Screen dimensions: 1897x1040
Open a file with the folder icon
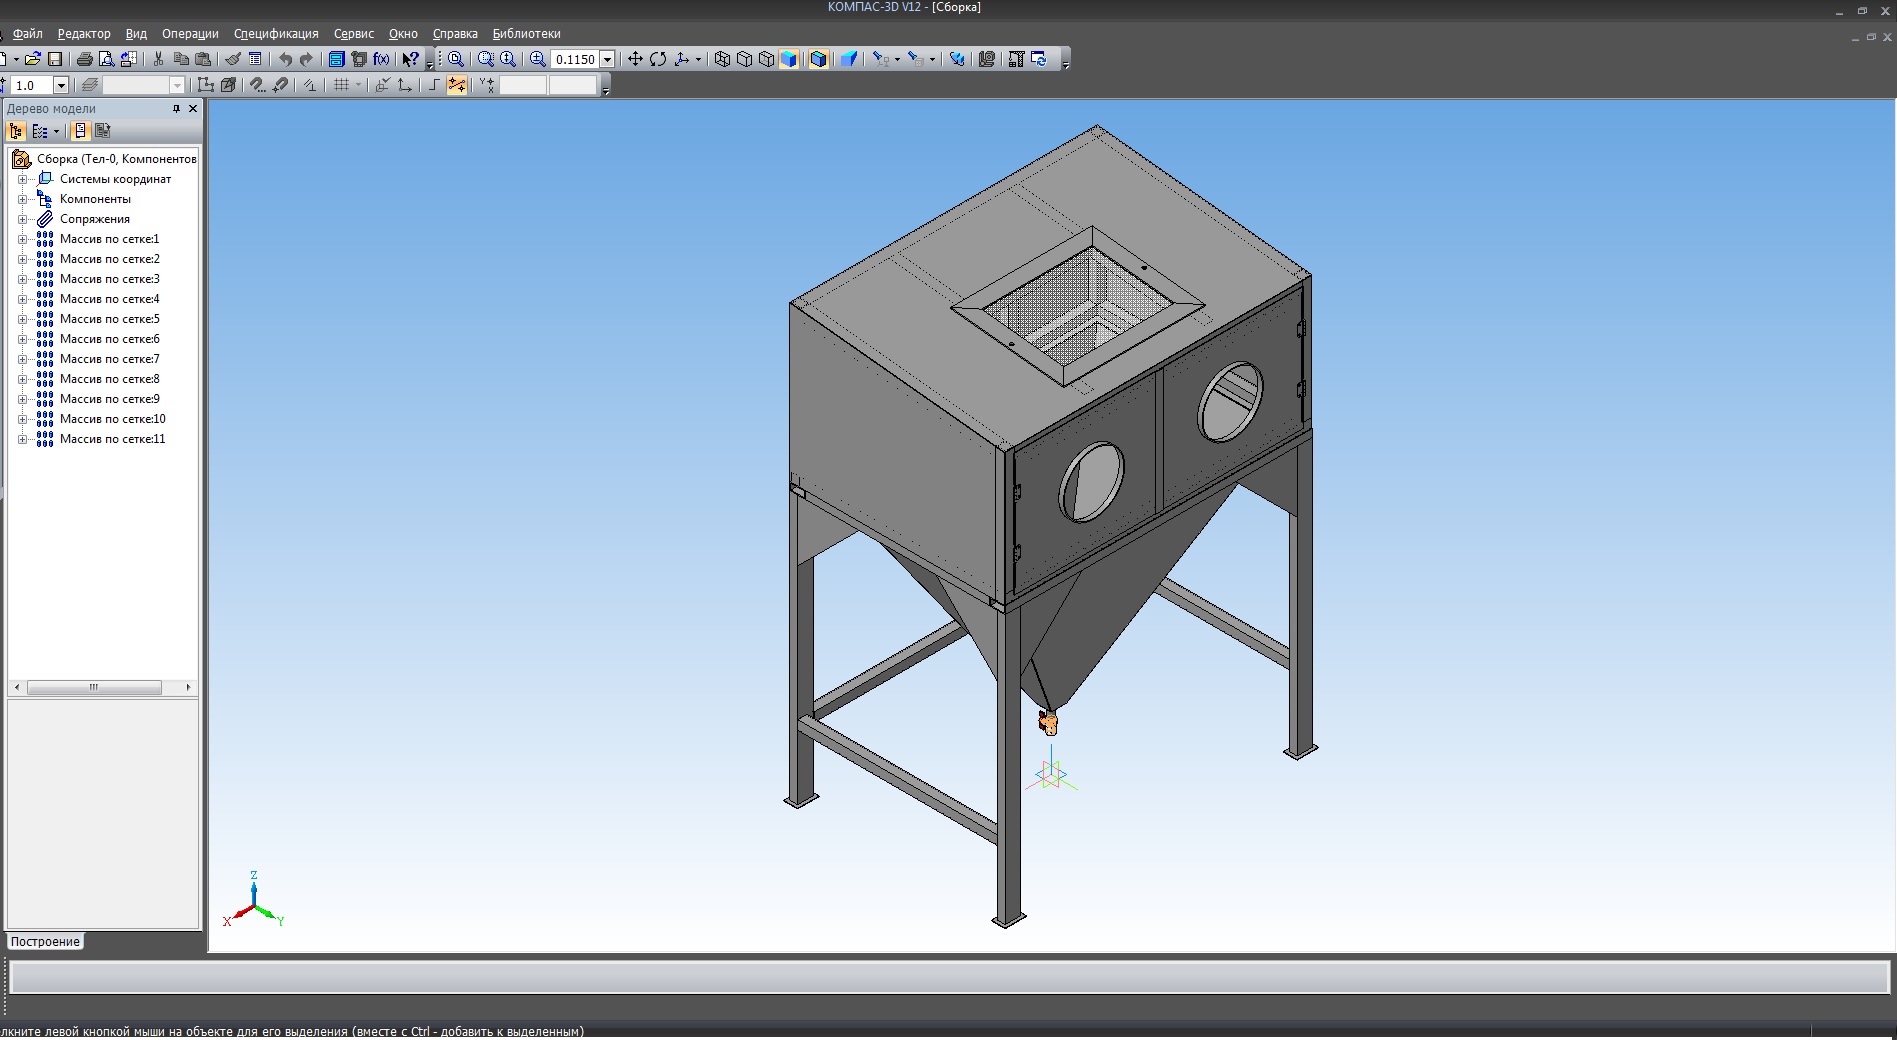[x=32, y=59]
